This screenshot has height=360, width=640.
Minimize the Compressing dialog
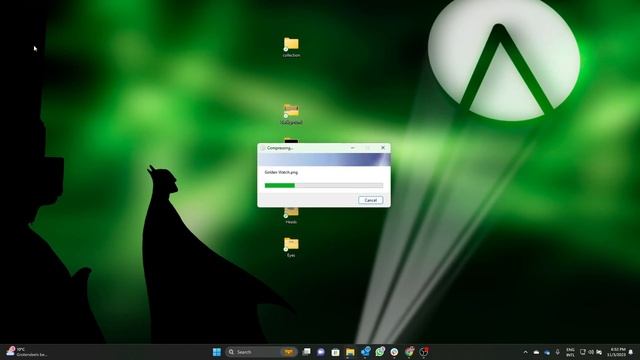tap(353, 148)
